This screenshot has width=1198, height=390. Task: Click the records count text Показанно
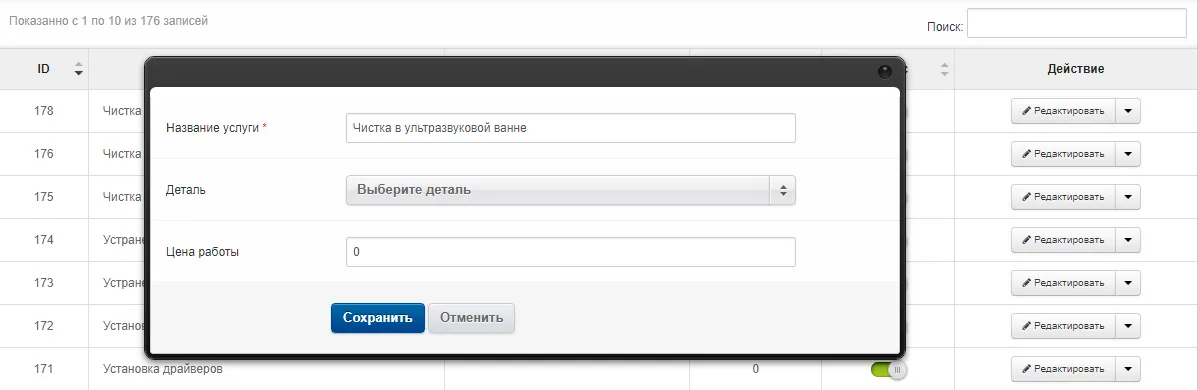coord(108,21)
